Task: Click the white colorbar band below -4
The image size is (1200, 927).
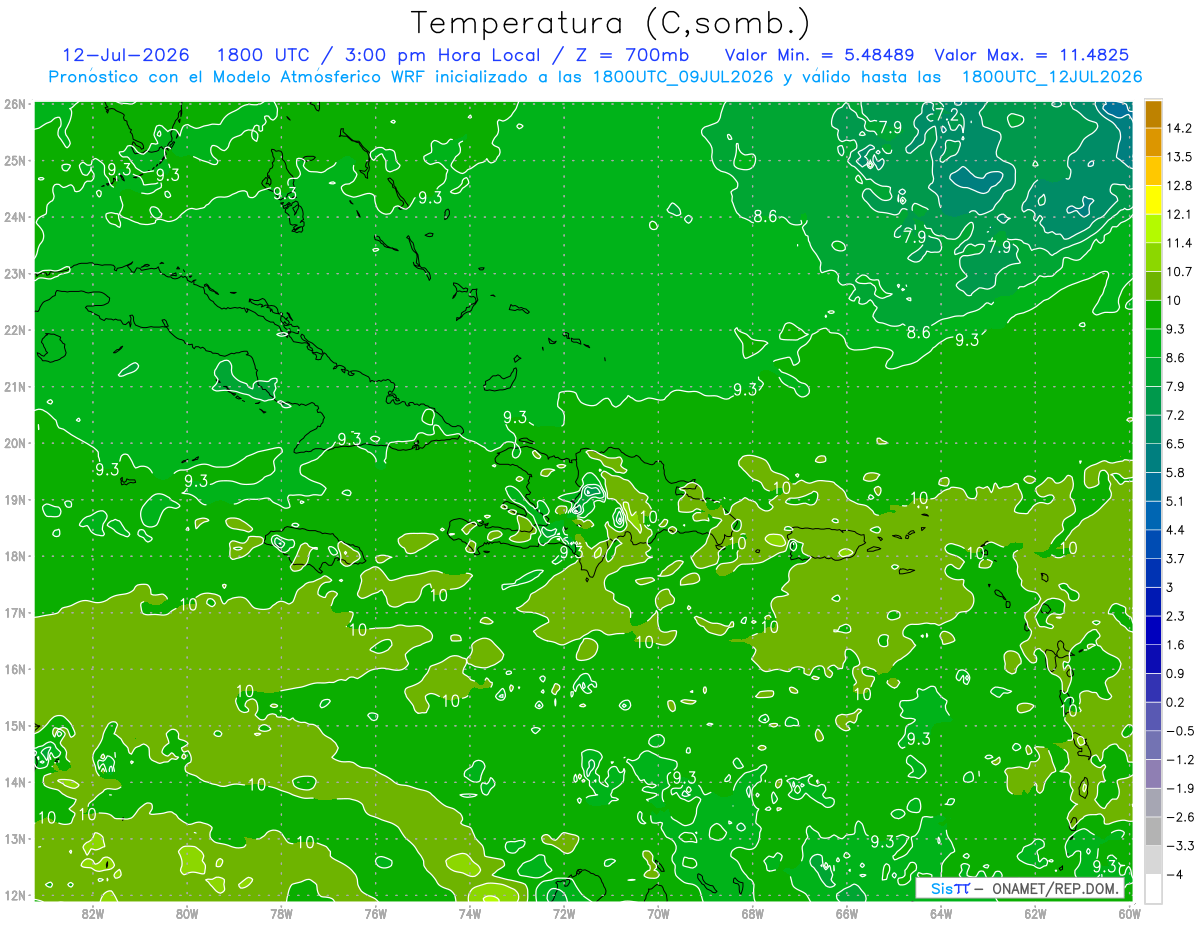Action: [x=1154, y=888]
